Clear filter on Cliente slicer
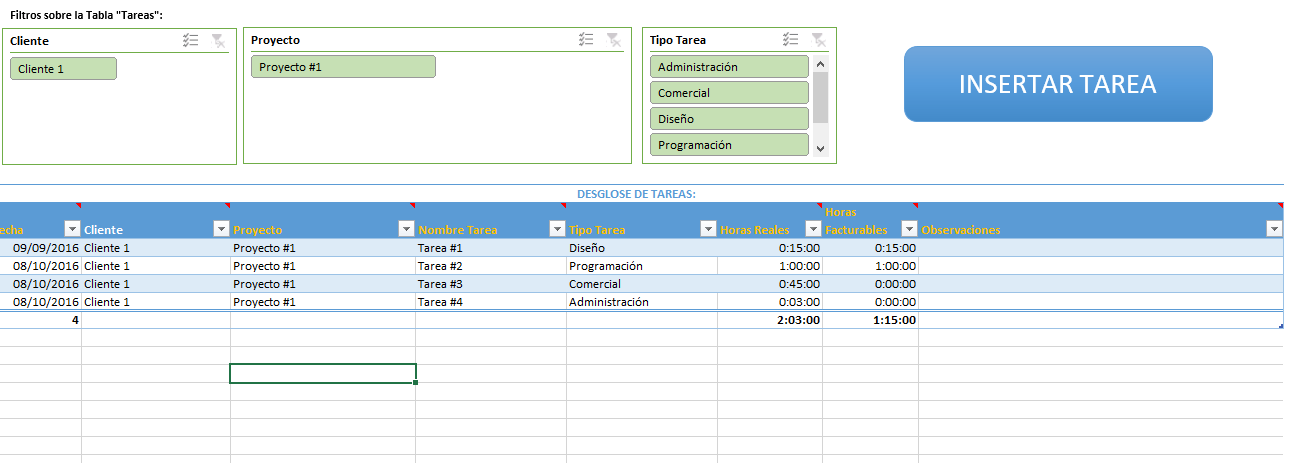The height and width of the screenshot is (463, 1303). (x=218, y=41)
